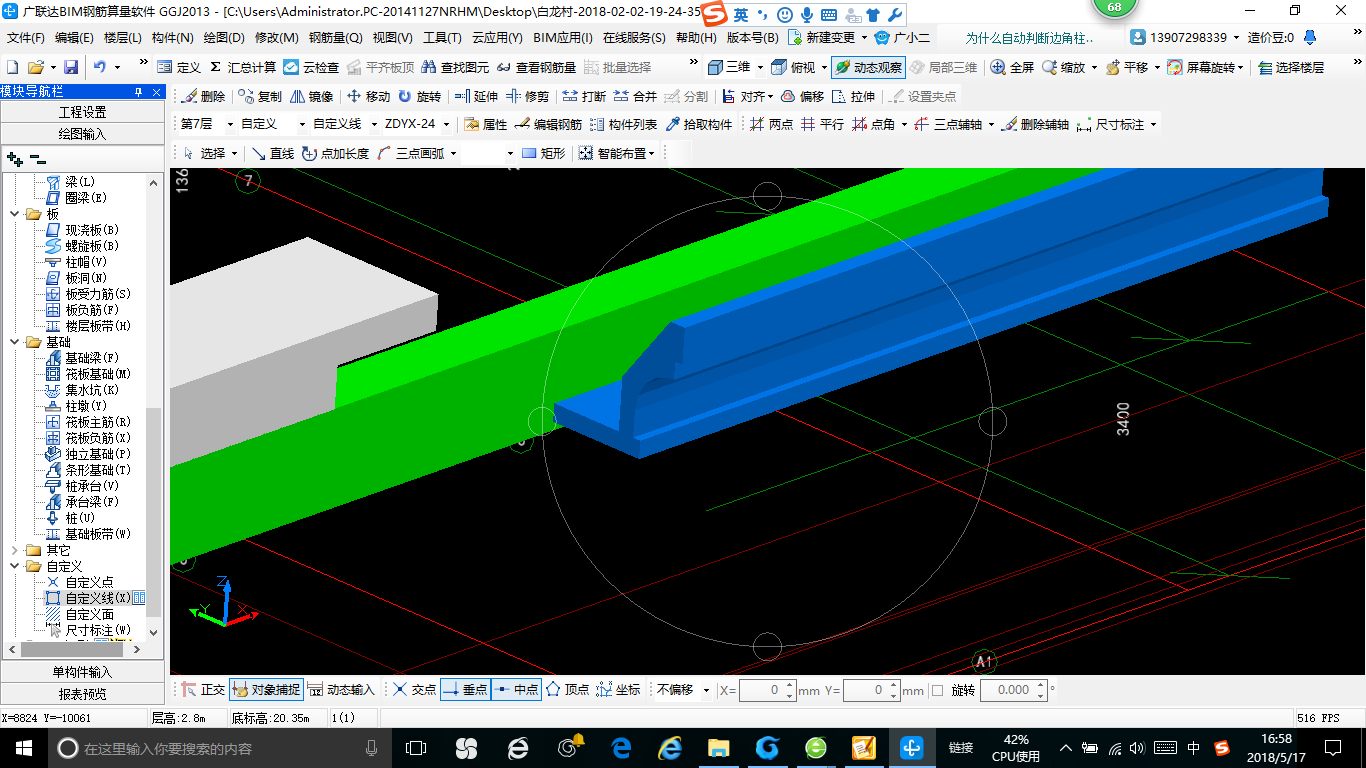Screen dimensions: 1366x768
Task: Click the 汇总计算 sum calculation tool
Action: [243, 67]
